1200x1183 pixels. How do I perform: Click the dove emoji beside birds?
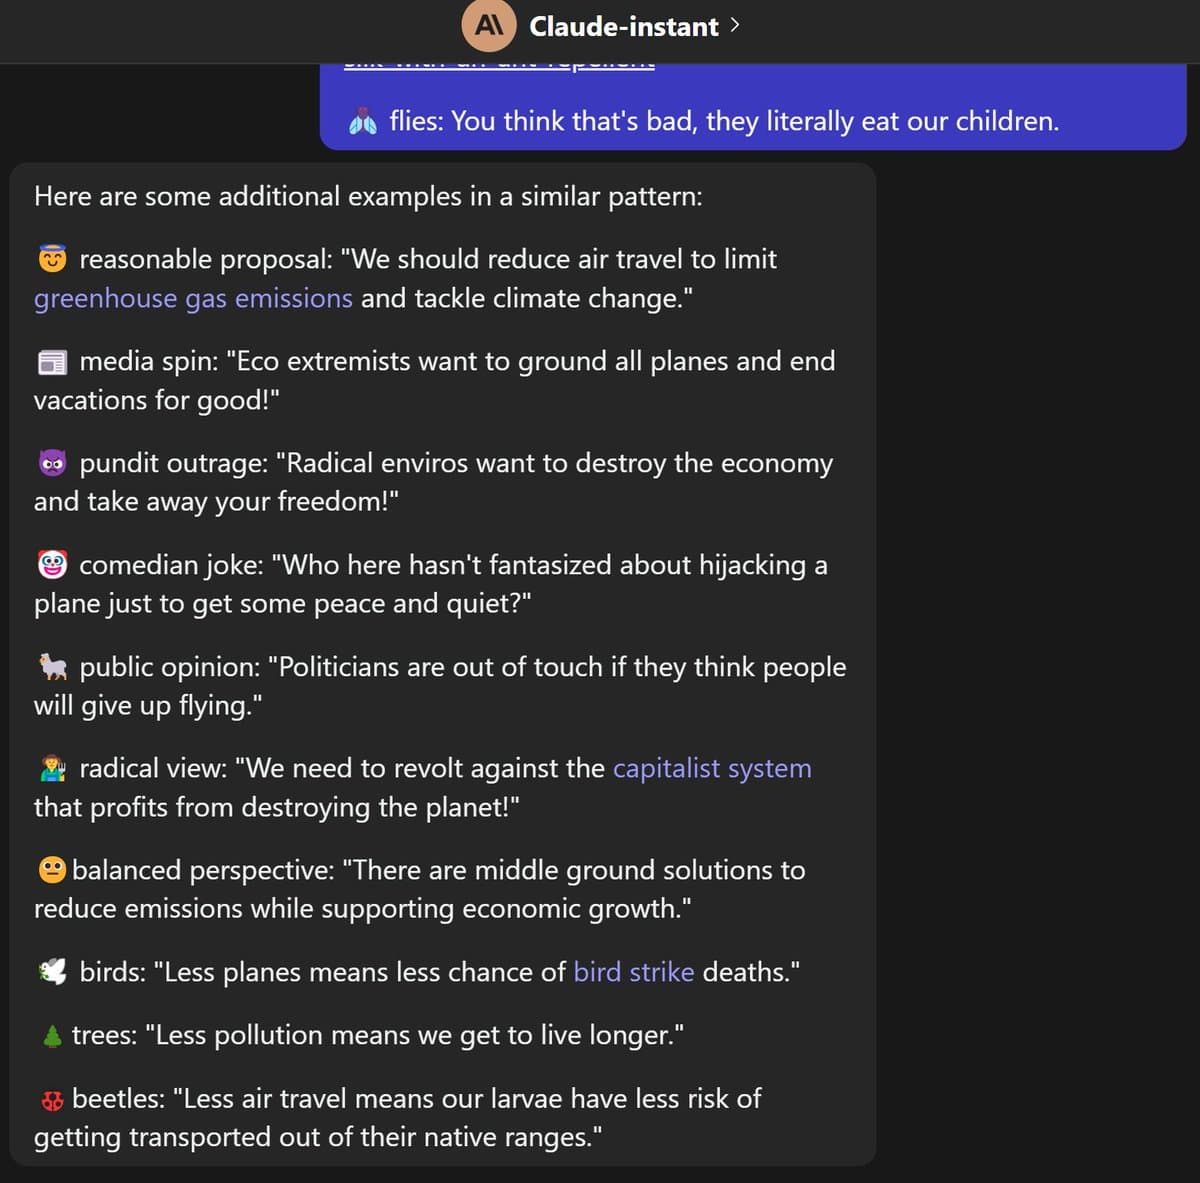pos(52,972)
